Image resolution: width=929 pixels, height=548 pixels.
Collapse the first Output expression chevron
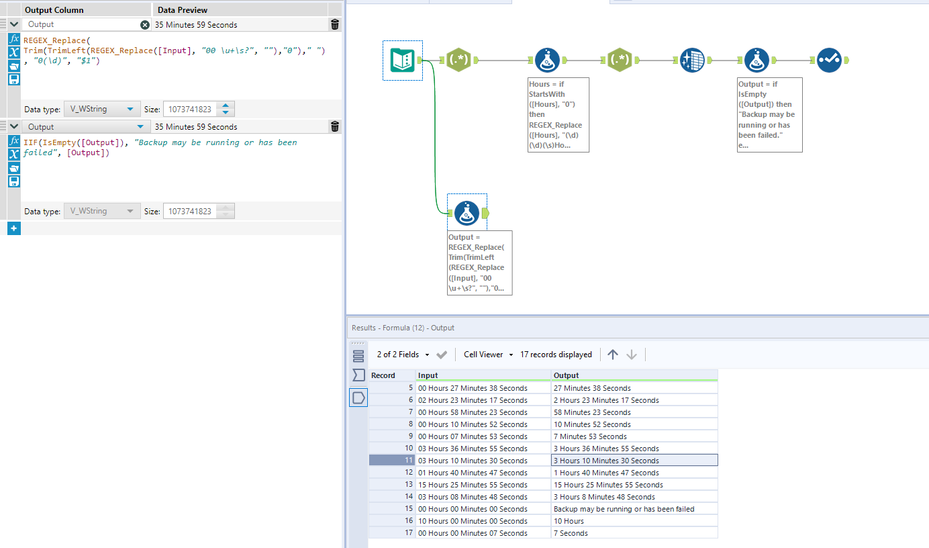click(14, 24)
